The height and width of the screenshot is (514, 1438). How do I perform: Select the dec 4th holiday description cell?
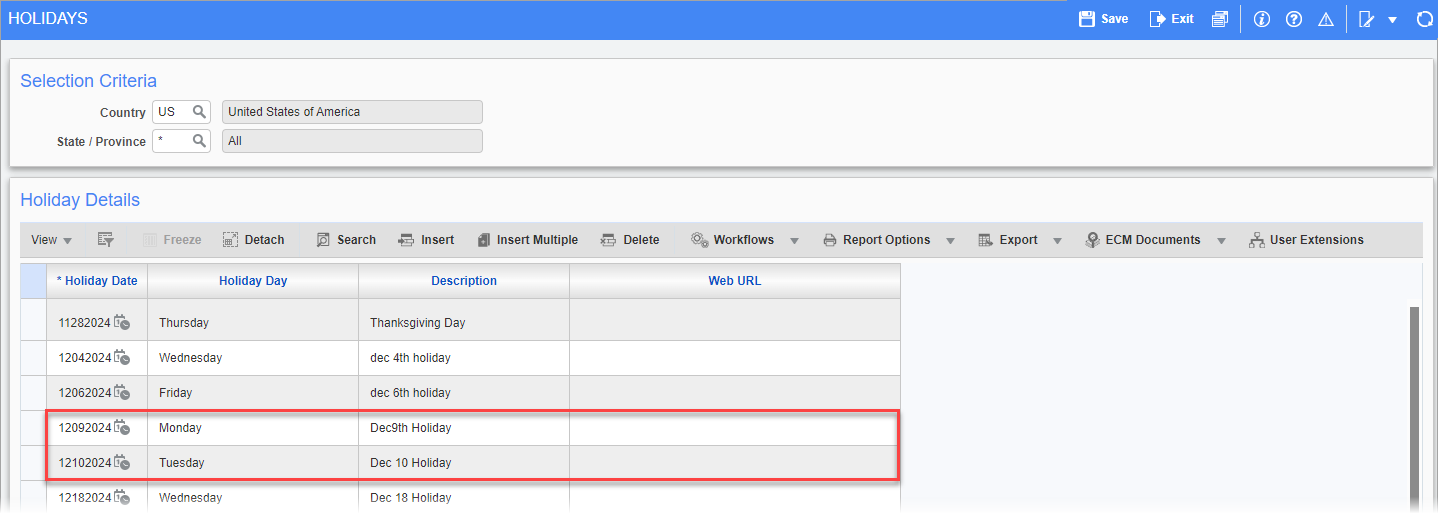[464, 358]
